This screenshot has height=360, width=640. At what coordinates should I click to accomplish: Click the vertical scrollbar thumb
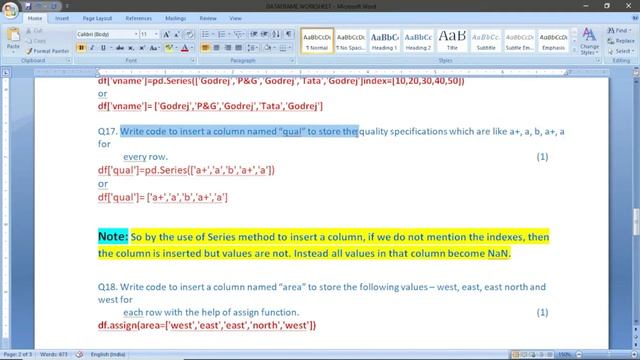coord(636,222)
